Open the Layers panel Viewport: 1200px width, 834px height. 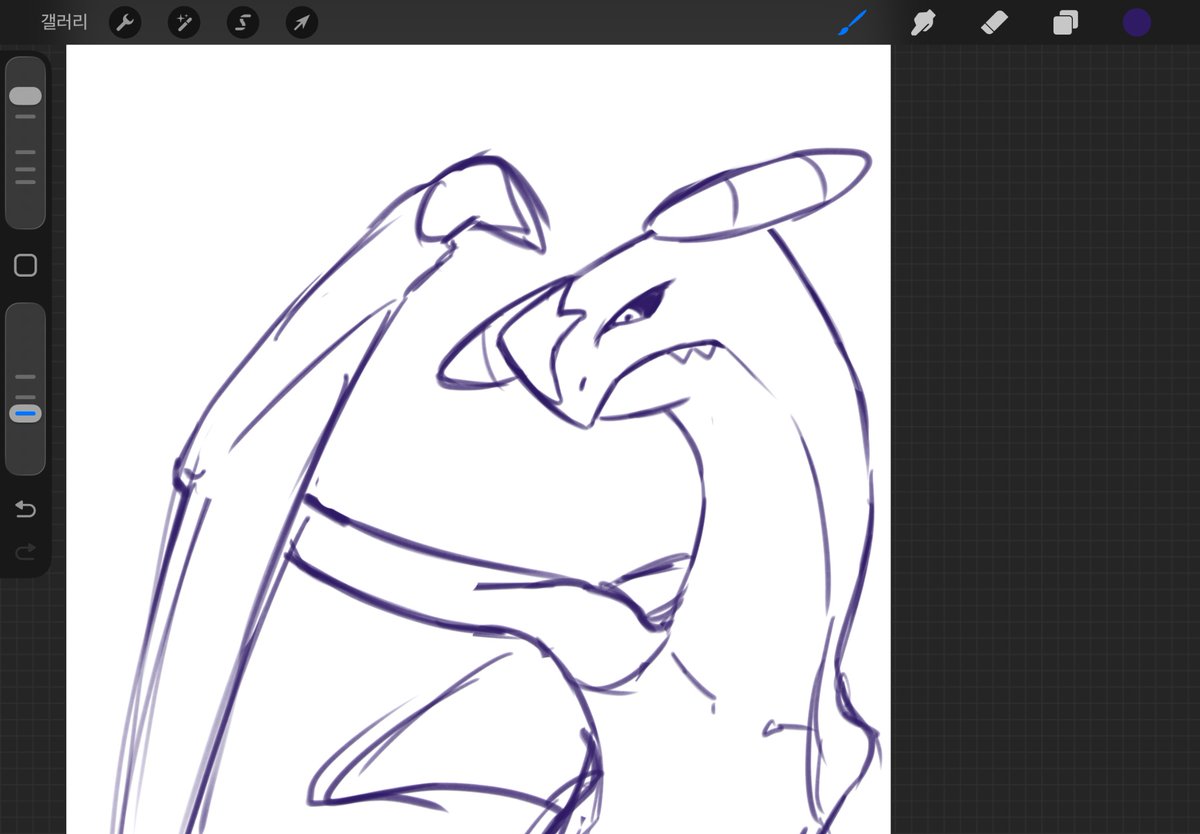1065,22
